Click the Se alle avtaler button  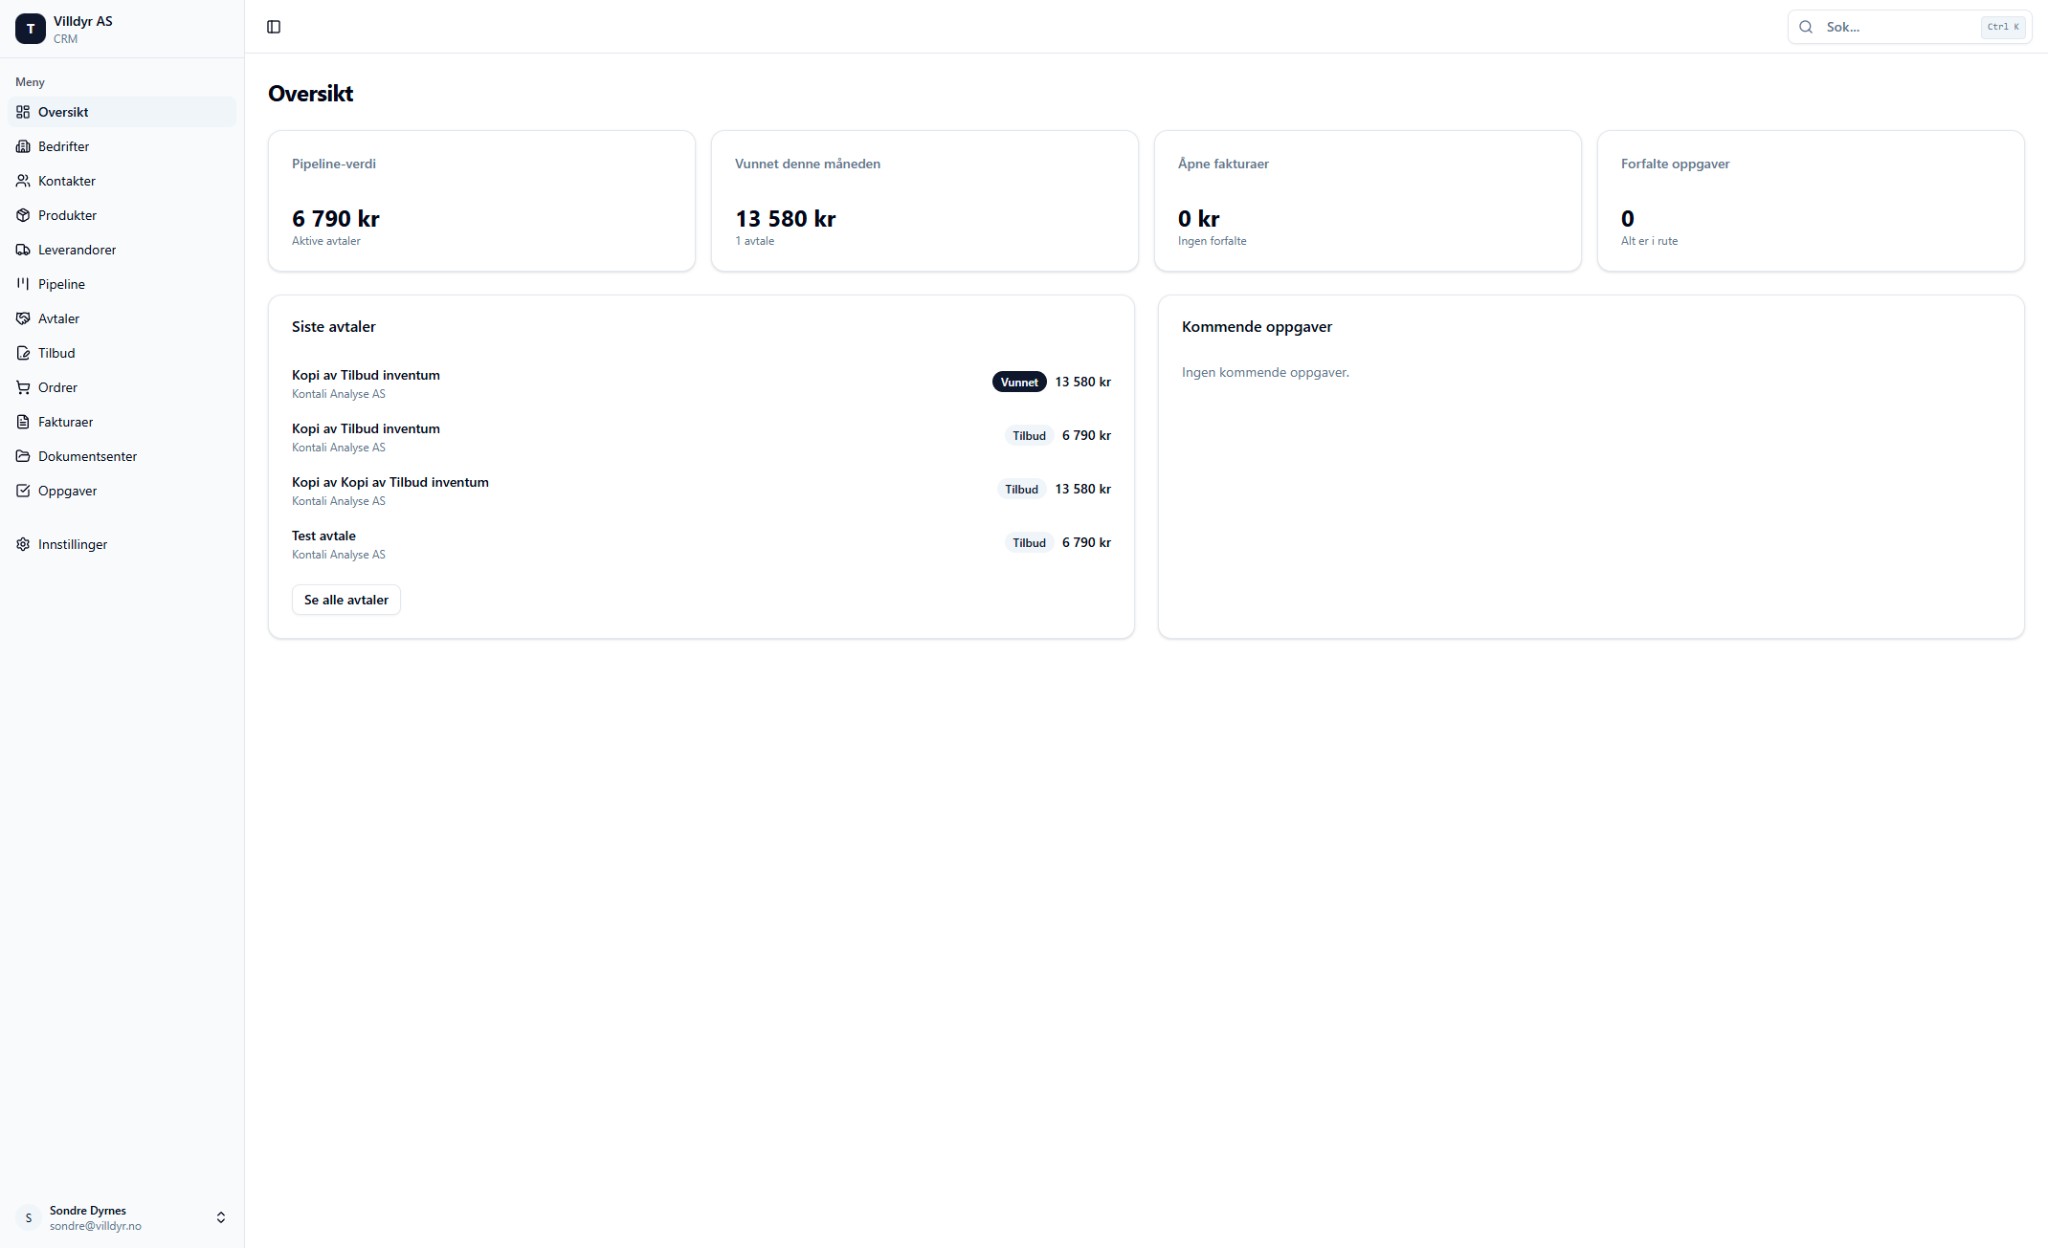point(345,599)
